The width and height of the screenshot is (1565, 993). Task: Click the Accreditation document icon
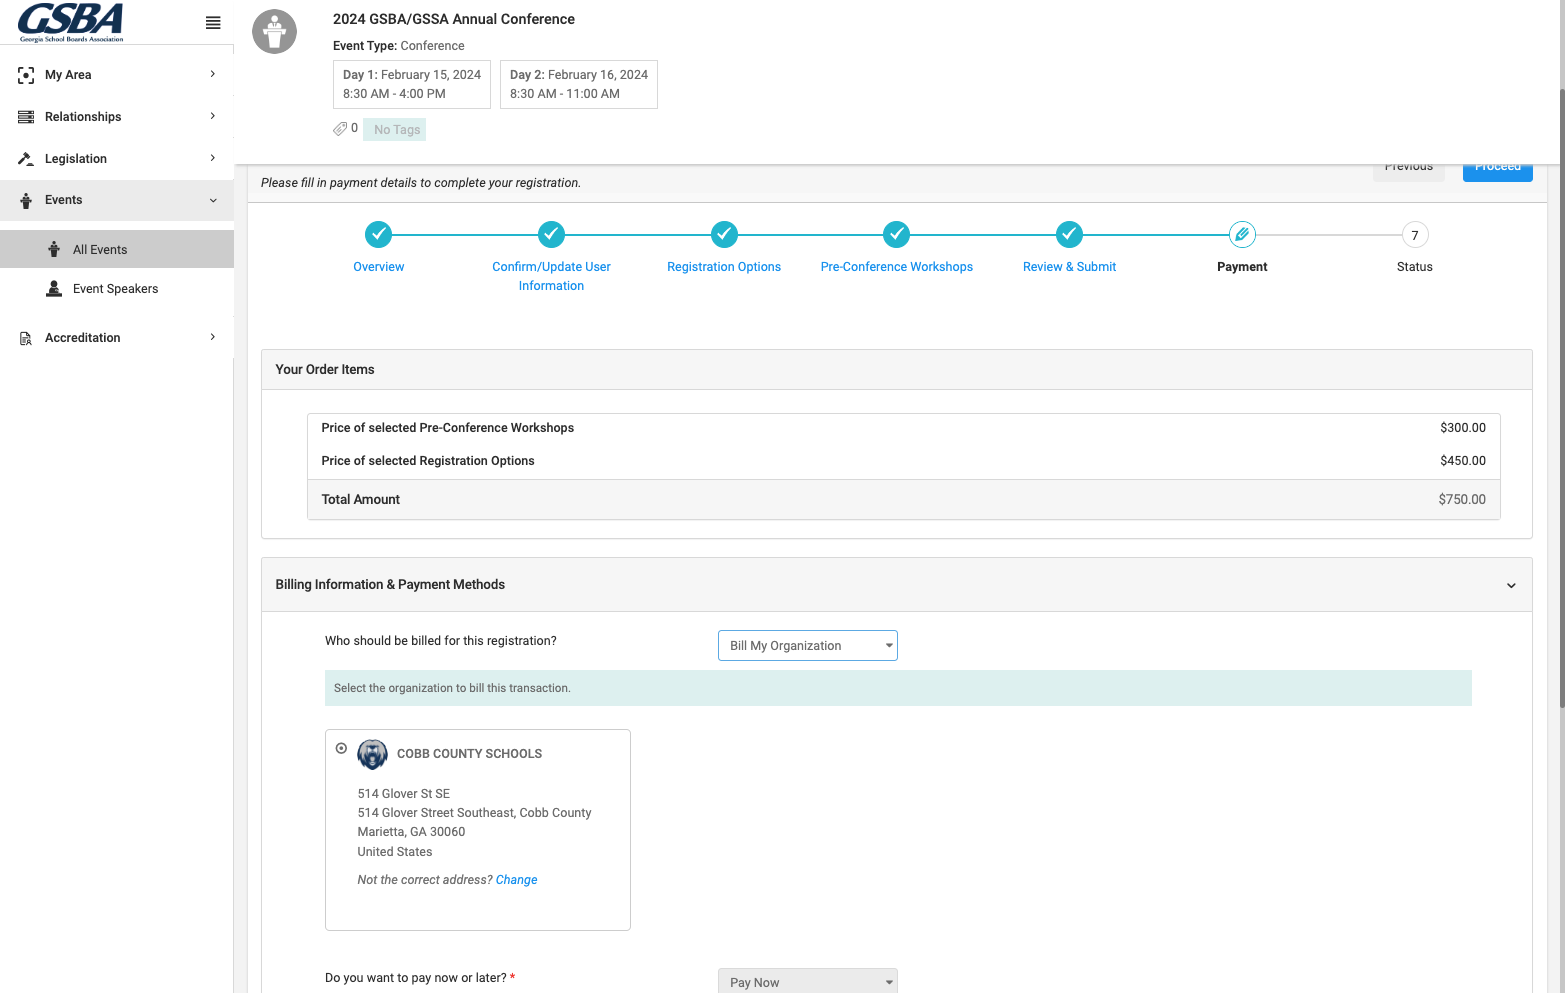pyautogui.click(x=26, y=338)
